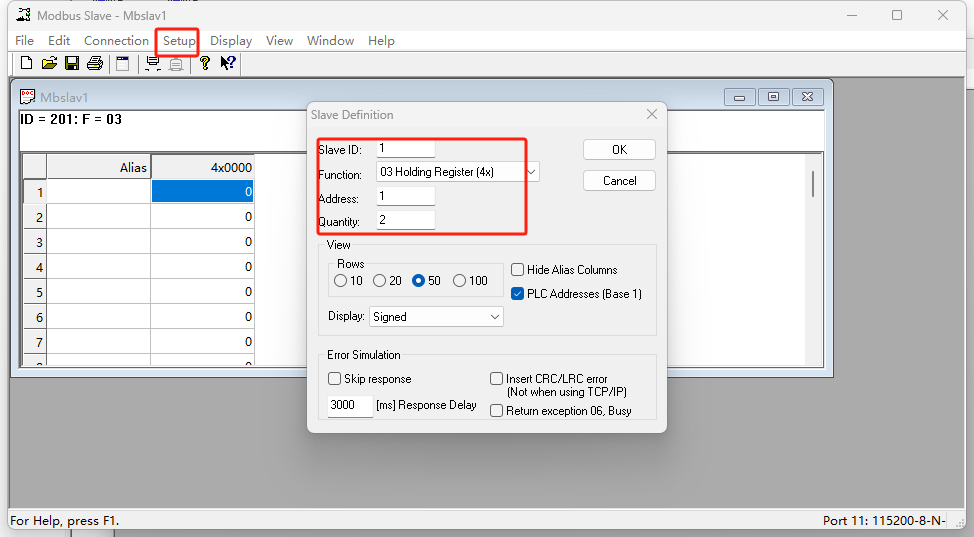Screen dimensions: 974x537
Task: Enable the Hide Alias Columns checkbox
Action: [517, 270]
